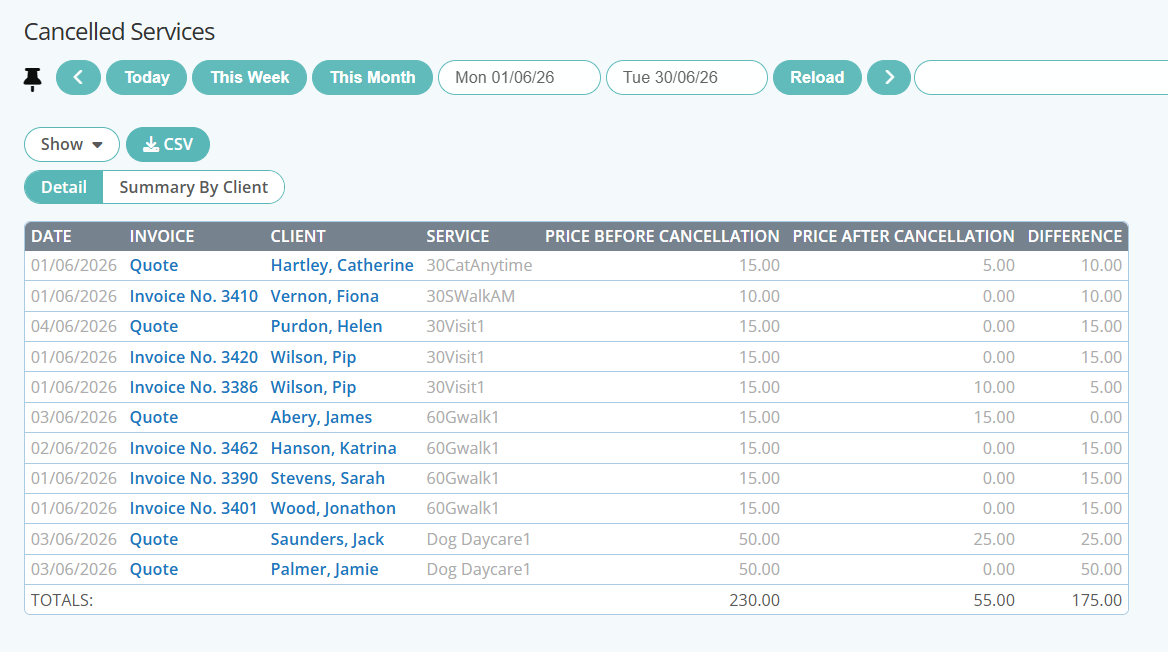The height and width of the screenshot is (652, 1168).
Task: Select the Today button
Action: (147, 77)
